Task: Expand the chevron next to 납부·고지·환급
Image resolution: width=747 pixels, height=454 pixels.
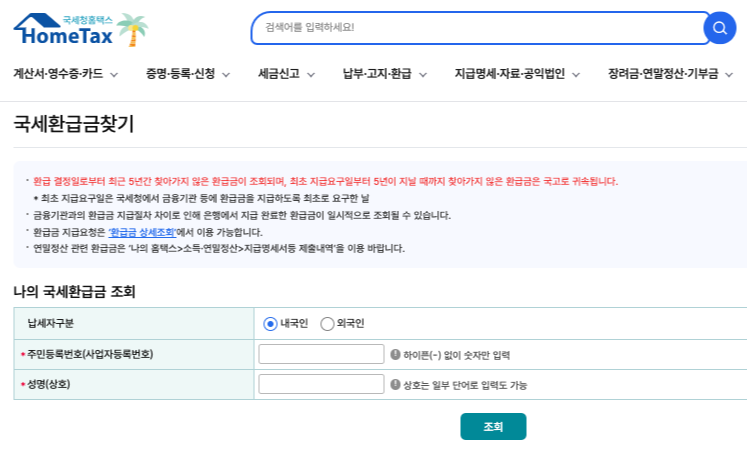Action: point(423,75)
